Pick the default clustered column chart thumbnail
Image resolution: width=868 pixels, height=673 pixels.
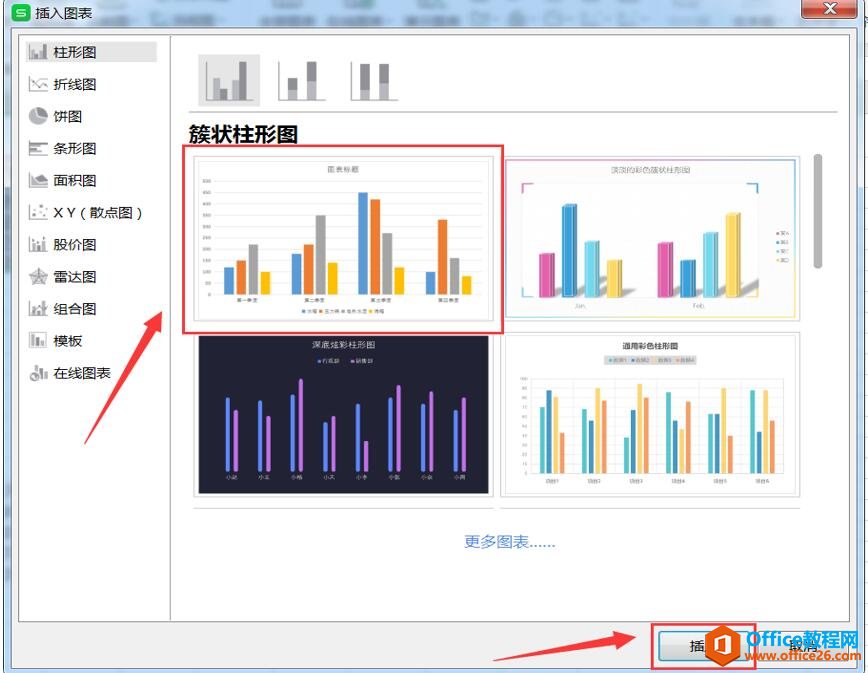coord(343,240)
